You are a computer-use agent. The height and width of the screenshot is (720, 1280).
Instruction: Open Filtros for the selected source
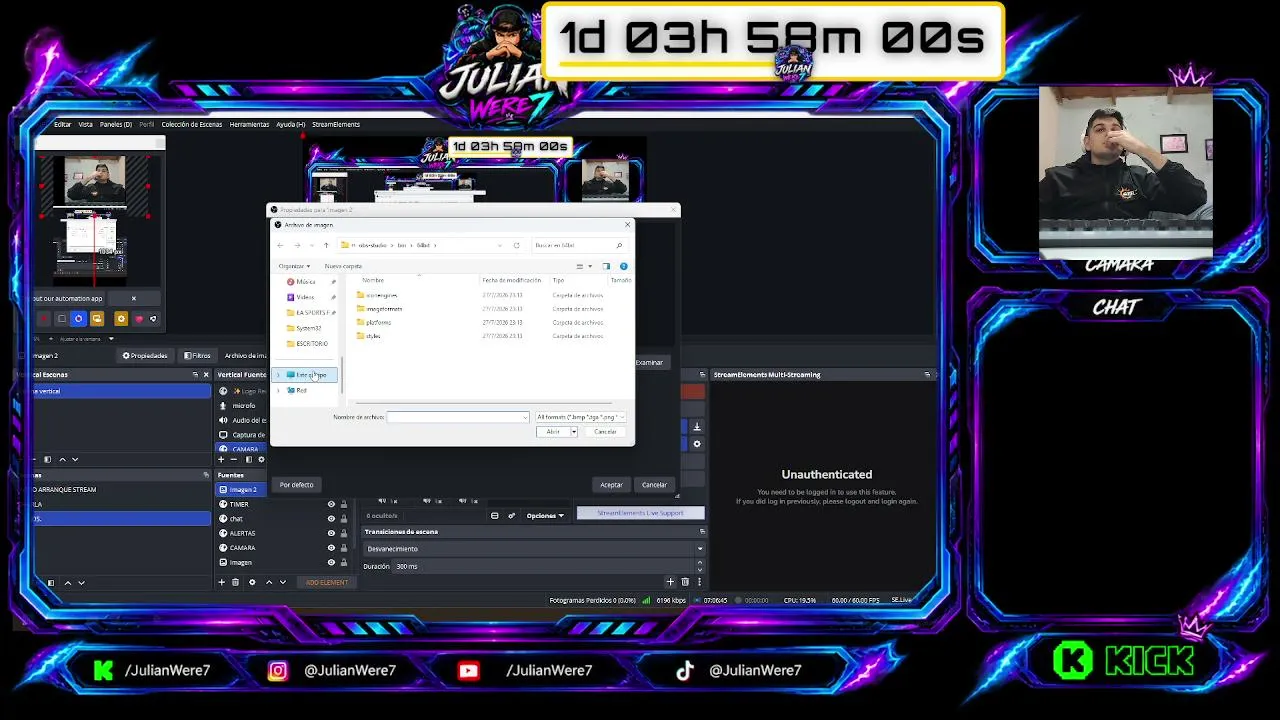click(x=197, y=355)
